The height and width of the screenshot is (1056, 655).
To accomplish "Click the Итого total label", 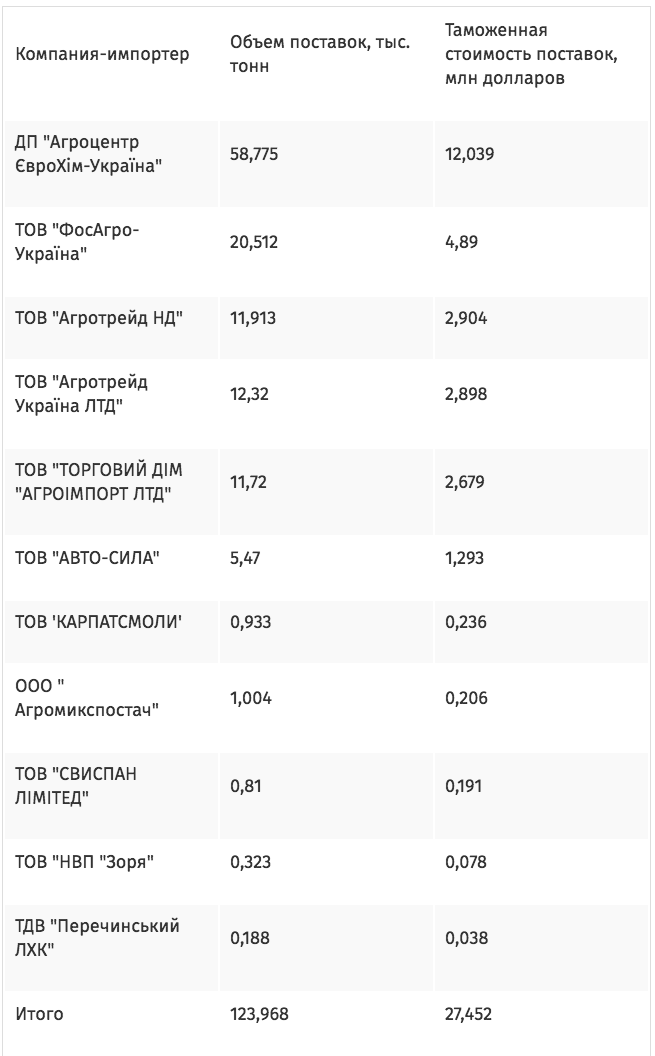I will tap(39, 1014).
